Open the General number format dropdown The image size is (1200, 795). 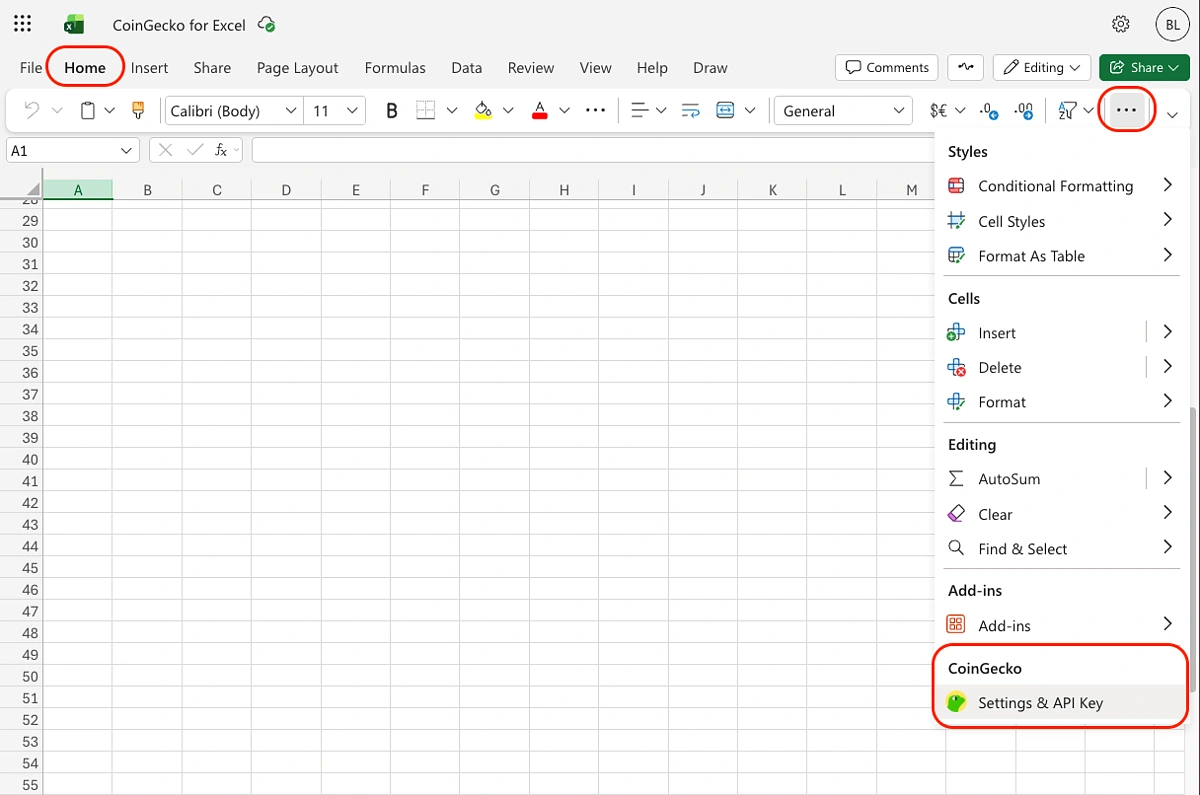(x=843, y=110)
